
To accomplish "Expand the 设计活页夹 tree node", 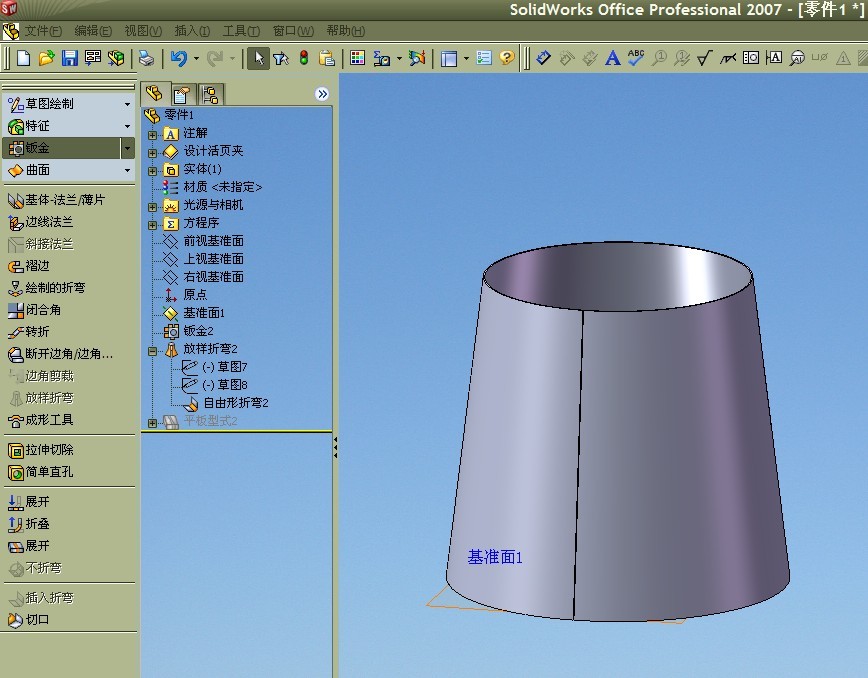I will click(152, 153).
